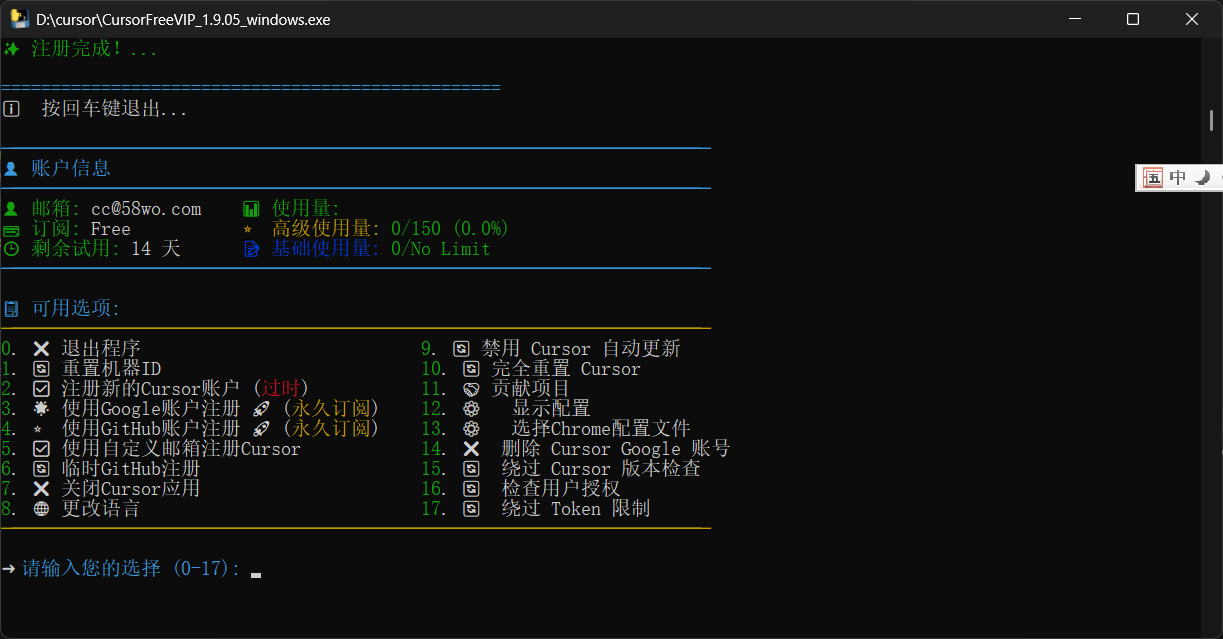Click the 中 input mode toggle in IME bar

[x=1178, y=178]
